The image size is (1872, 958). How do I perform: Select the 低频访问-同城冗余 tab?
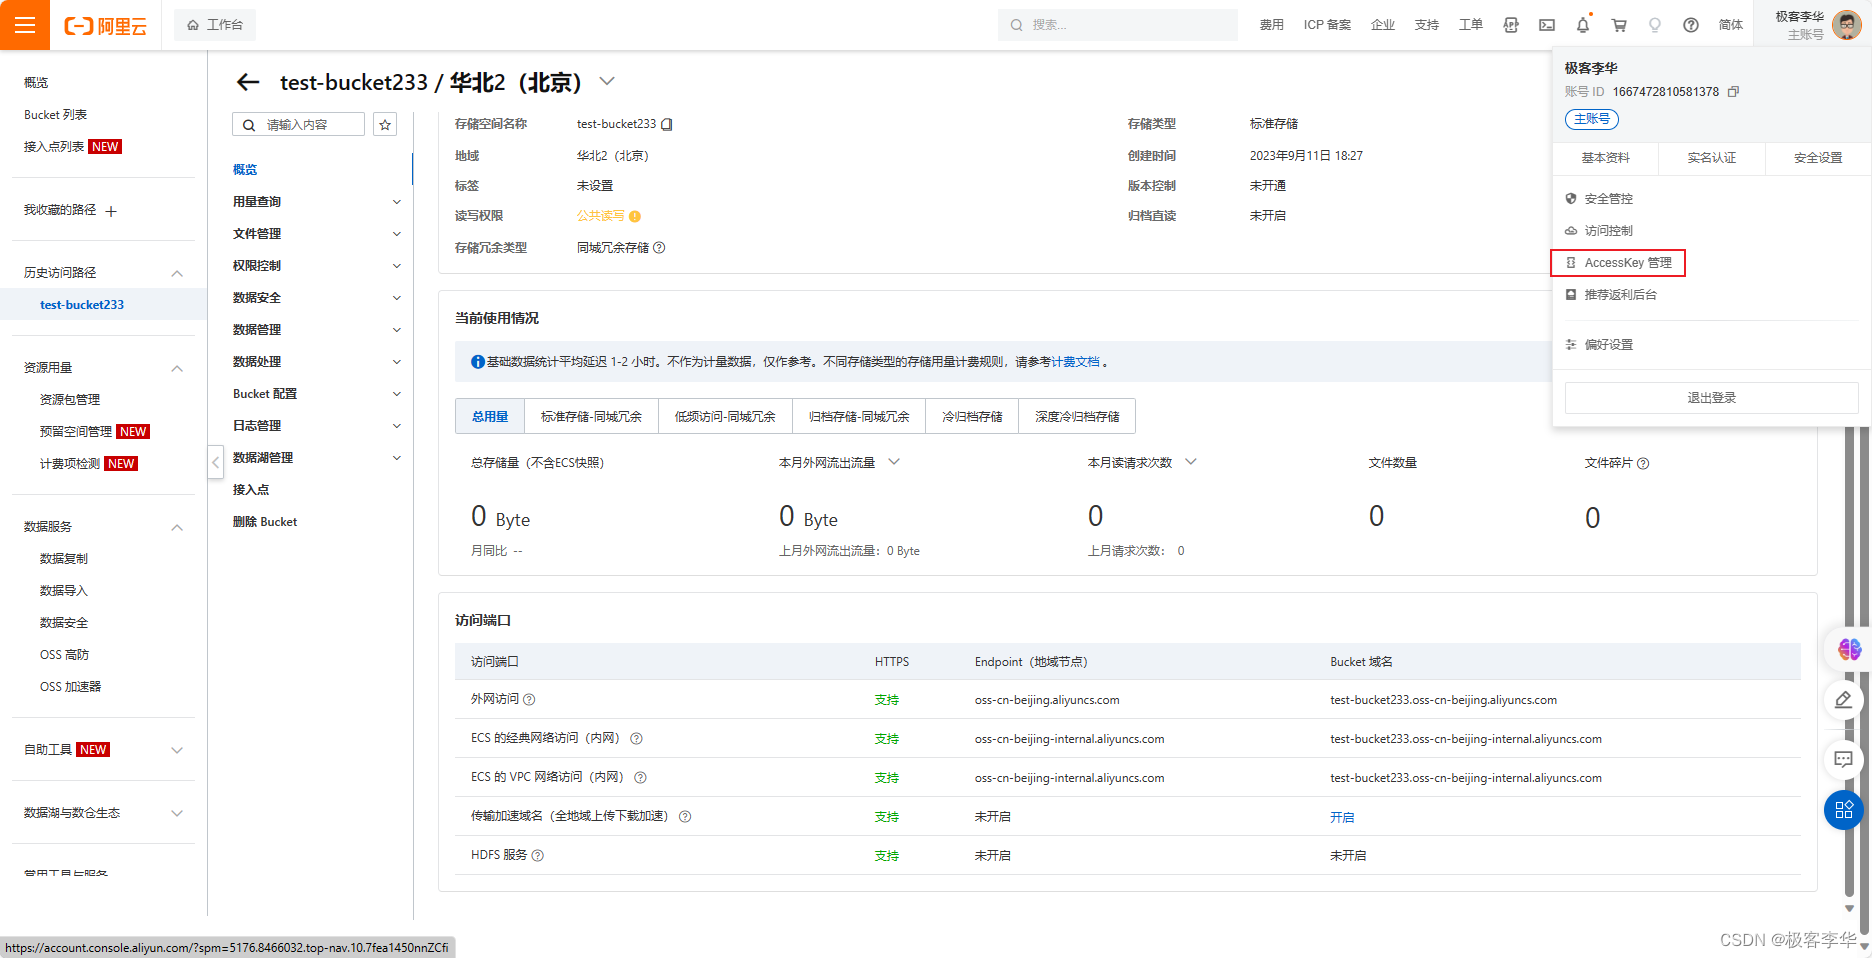coord(725,416)
